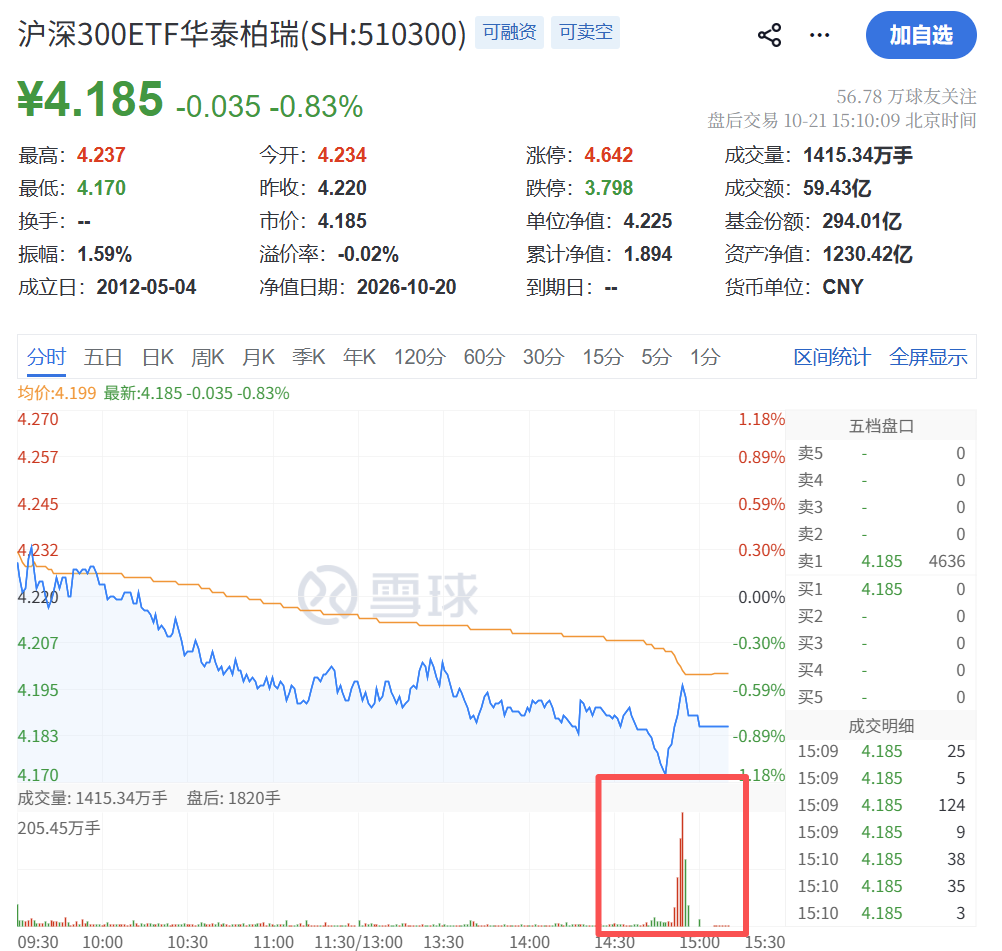Viewport: 1002px width, 951px height.
Task: Click the 今开 value 4.234
Action: pos(342,155)
